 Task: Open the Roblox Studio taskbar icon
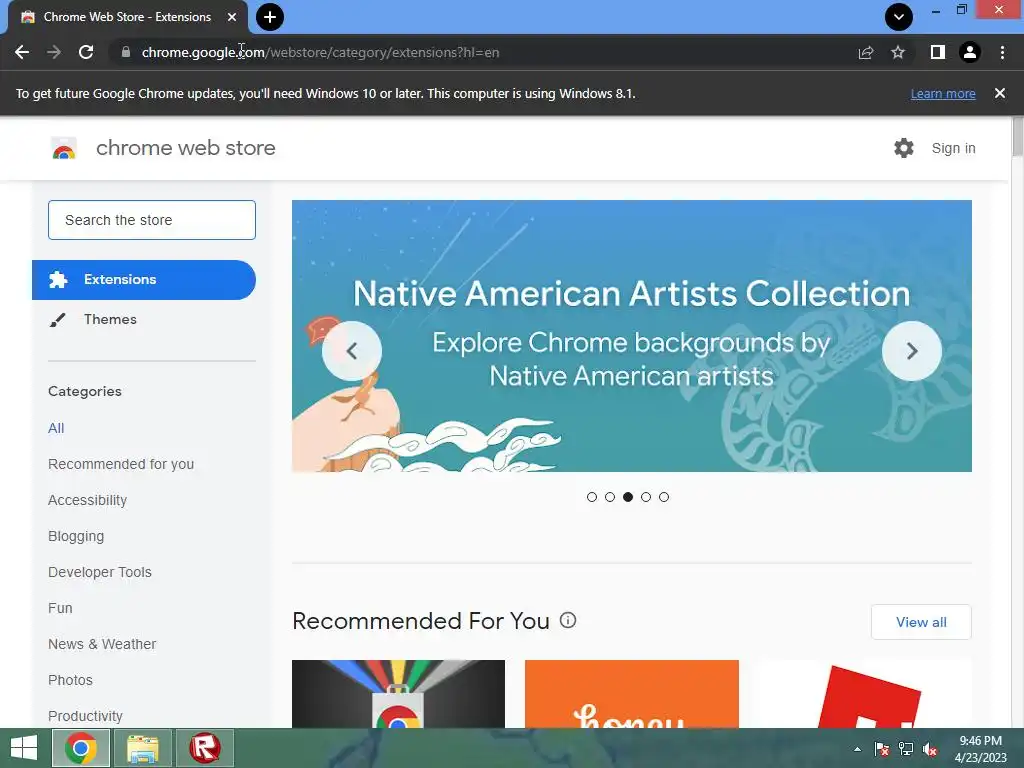pos(205,748)
